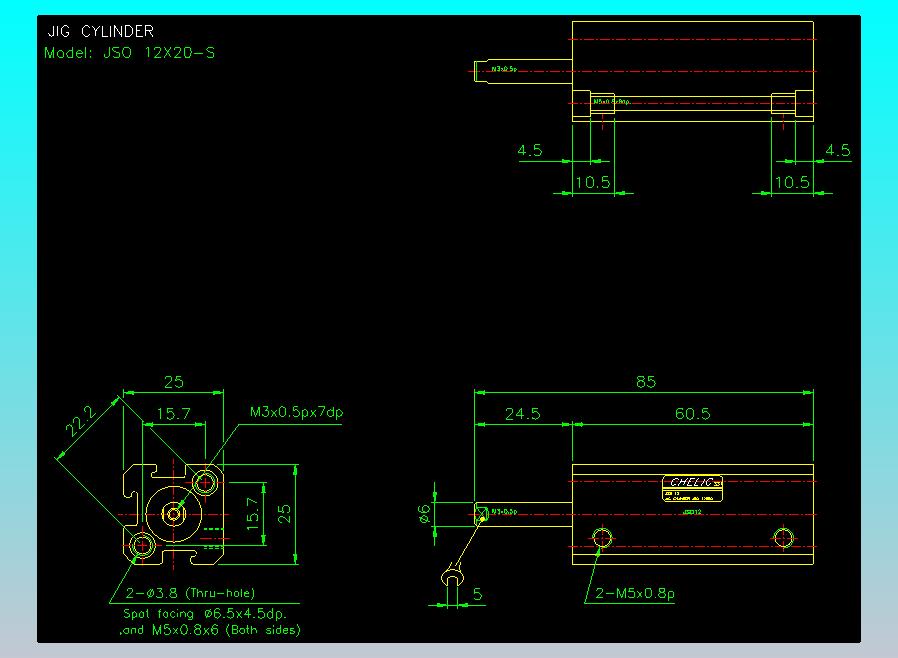Click the '2-M5x0.8p' port callout
This screenshot has width=898, height=658.
pyautogui.click(x=635, y=593)
